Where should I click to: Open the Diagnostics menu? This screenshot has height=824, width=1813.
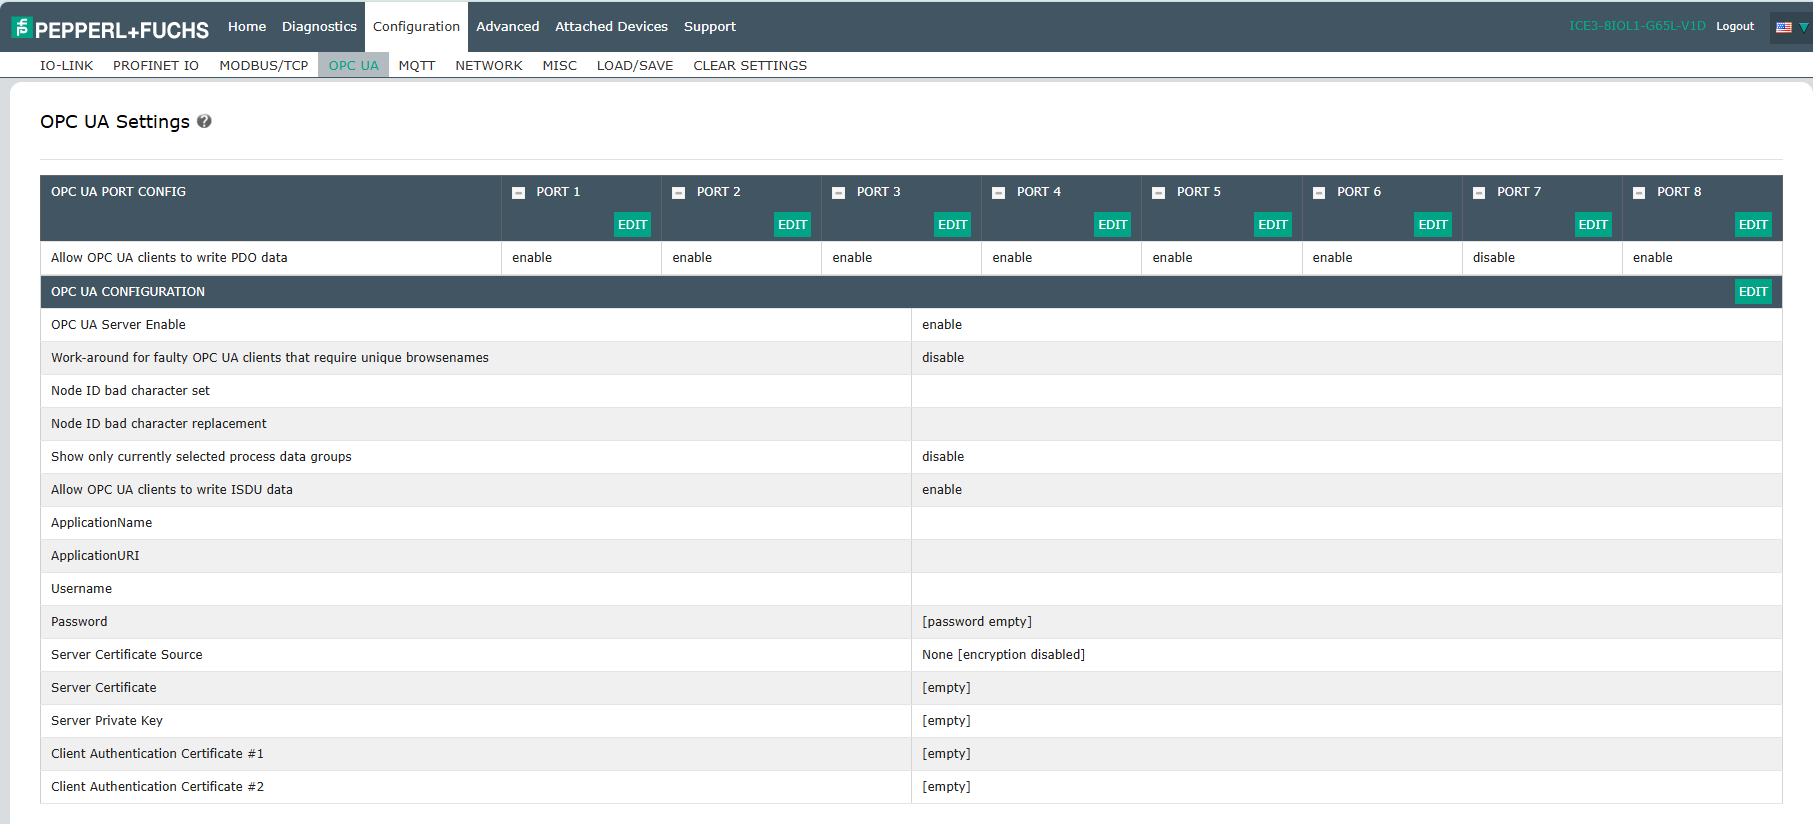[x=319, y=27]
